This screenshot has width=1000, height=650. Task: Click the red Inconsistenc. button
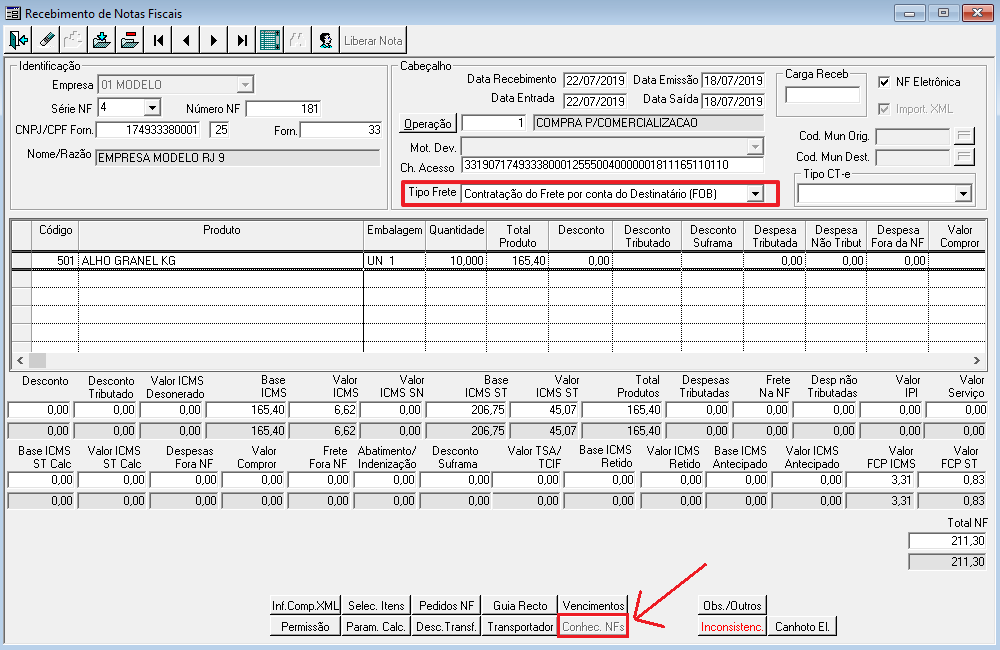pyautogui.click(x=732, y=626)
